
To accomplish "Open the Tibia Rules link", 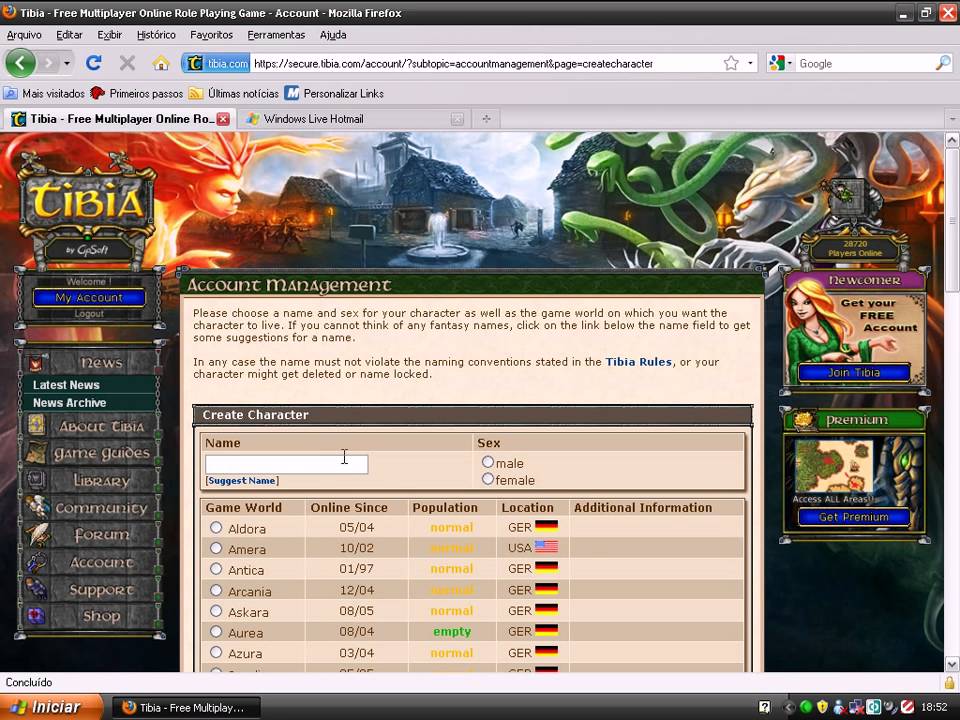I will [x=639, y=362].
